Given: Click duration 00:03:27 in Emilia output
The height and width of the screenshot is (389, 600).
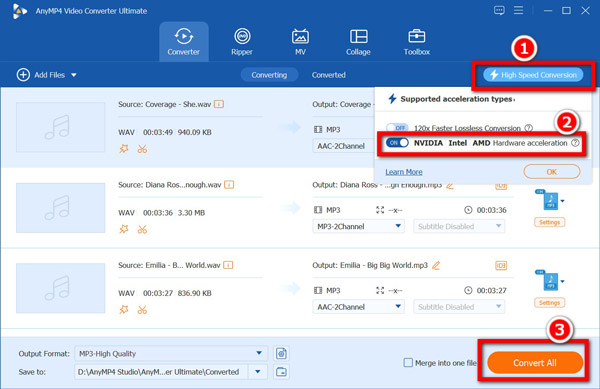Looking at the screenshot, I should coord(491,290).
